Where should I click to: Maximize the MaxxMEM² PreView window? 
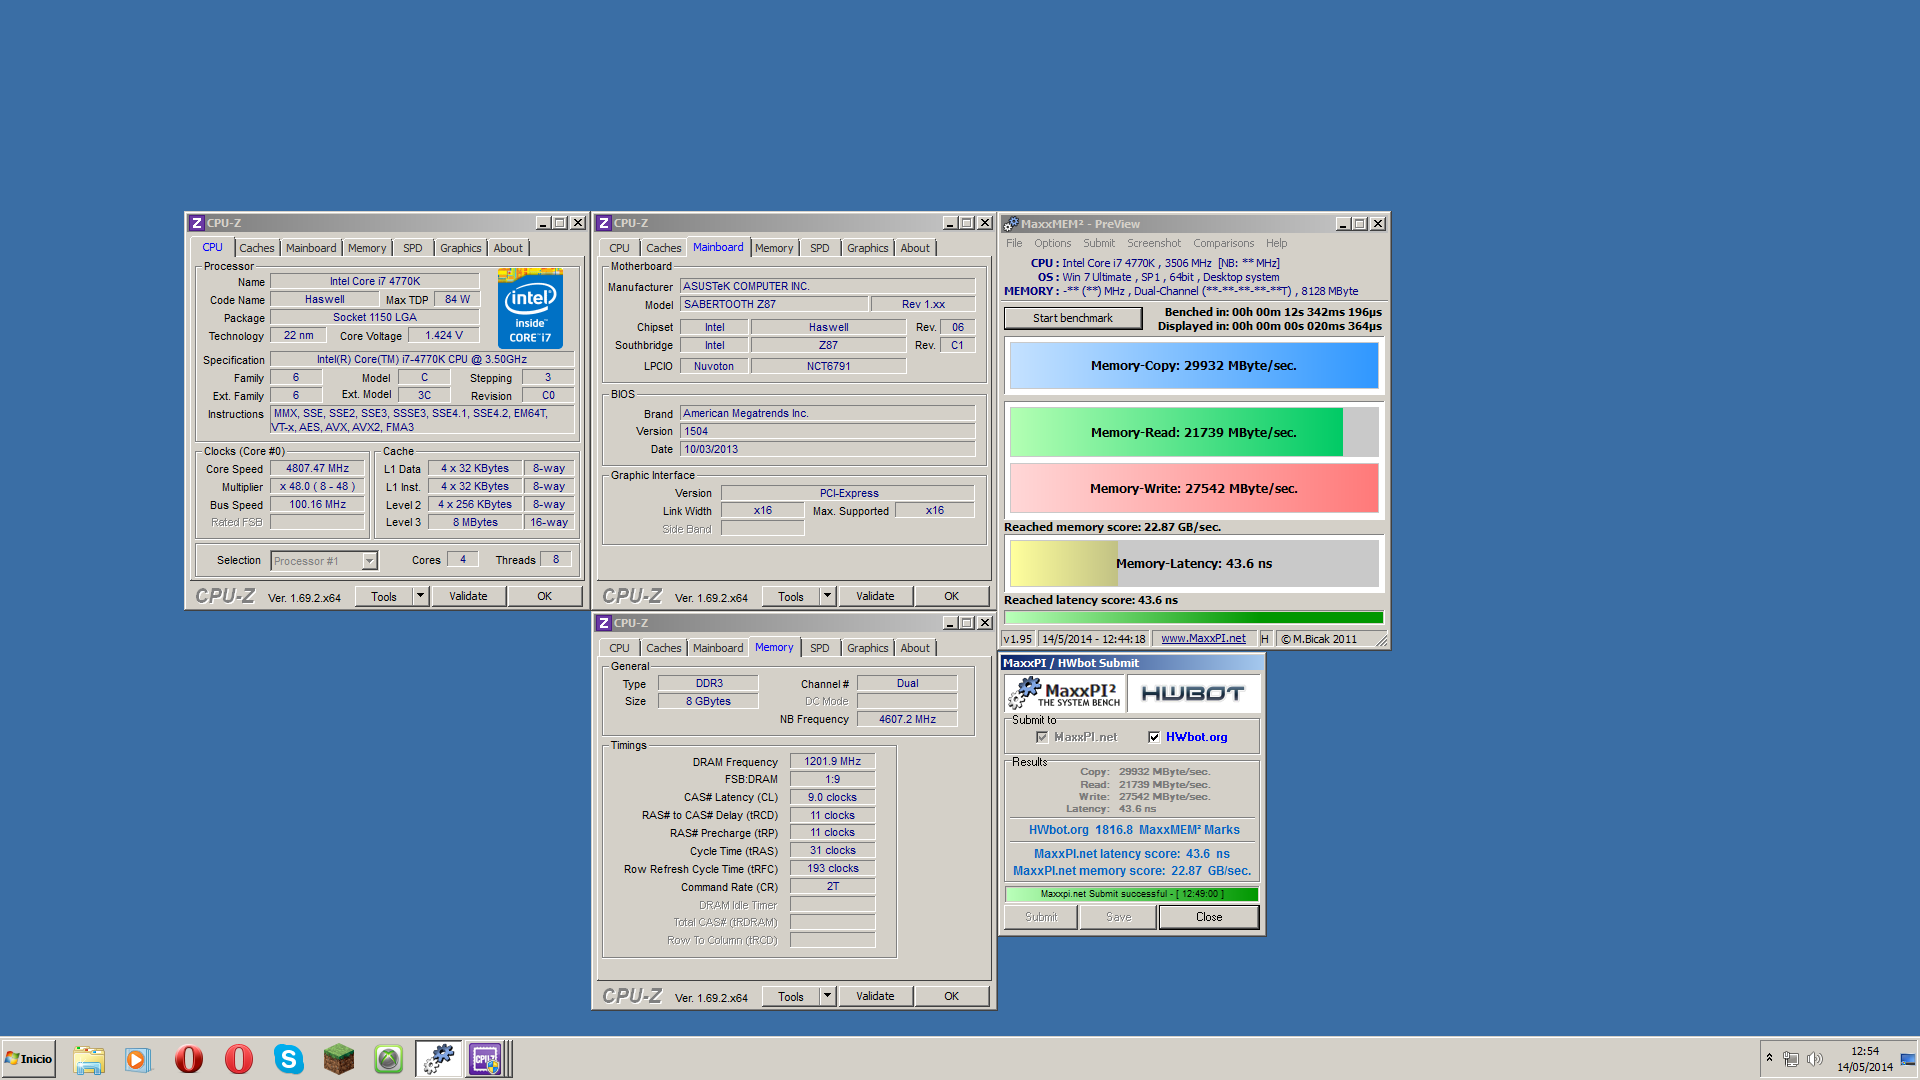(1360, 224)
